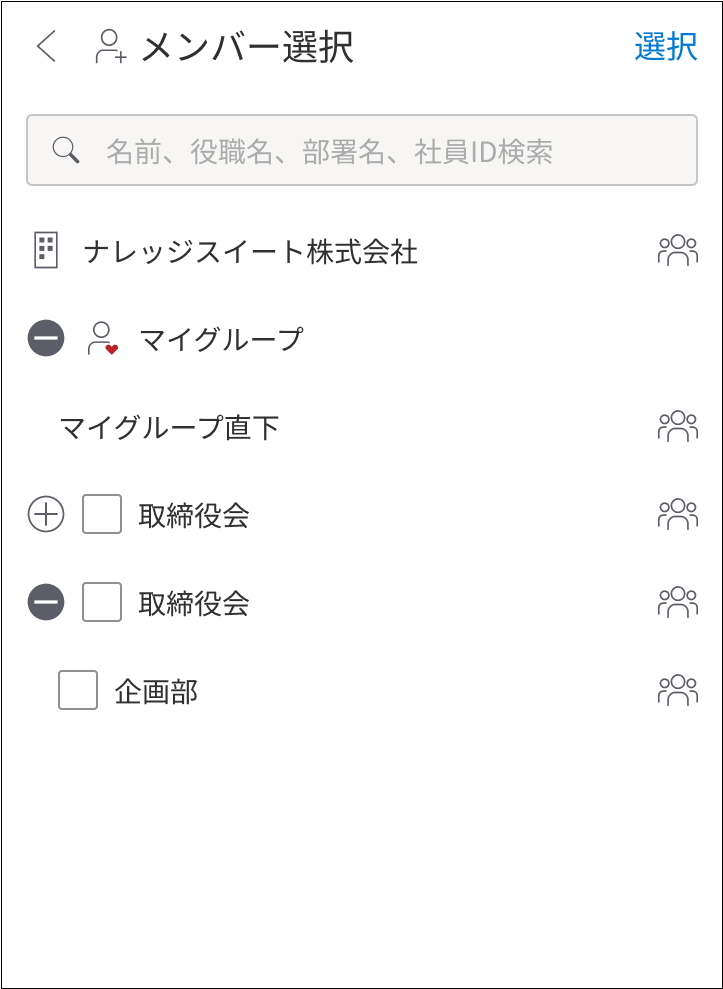
Task: Click the building icon for ナレッジスイート株式会社
Action: coord(45,250)
